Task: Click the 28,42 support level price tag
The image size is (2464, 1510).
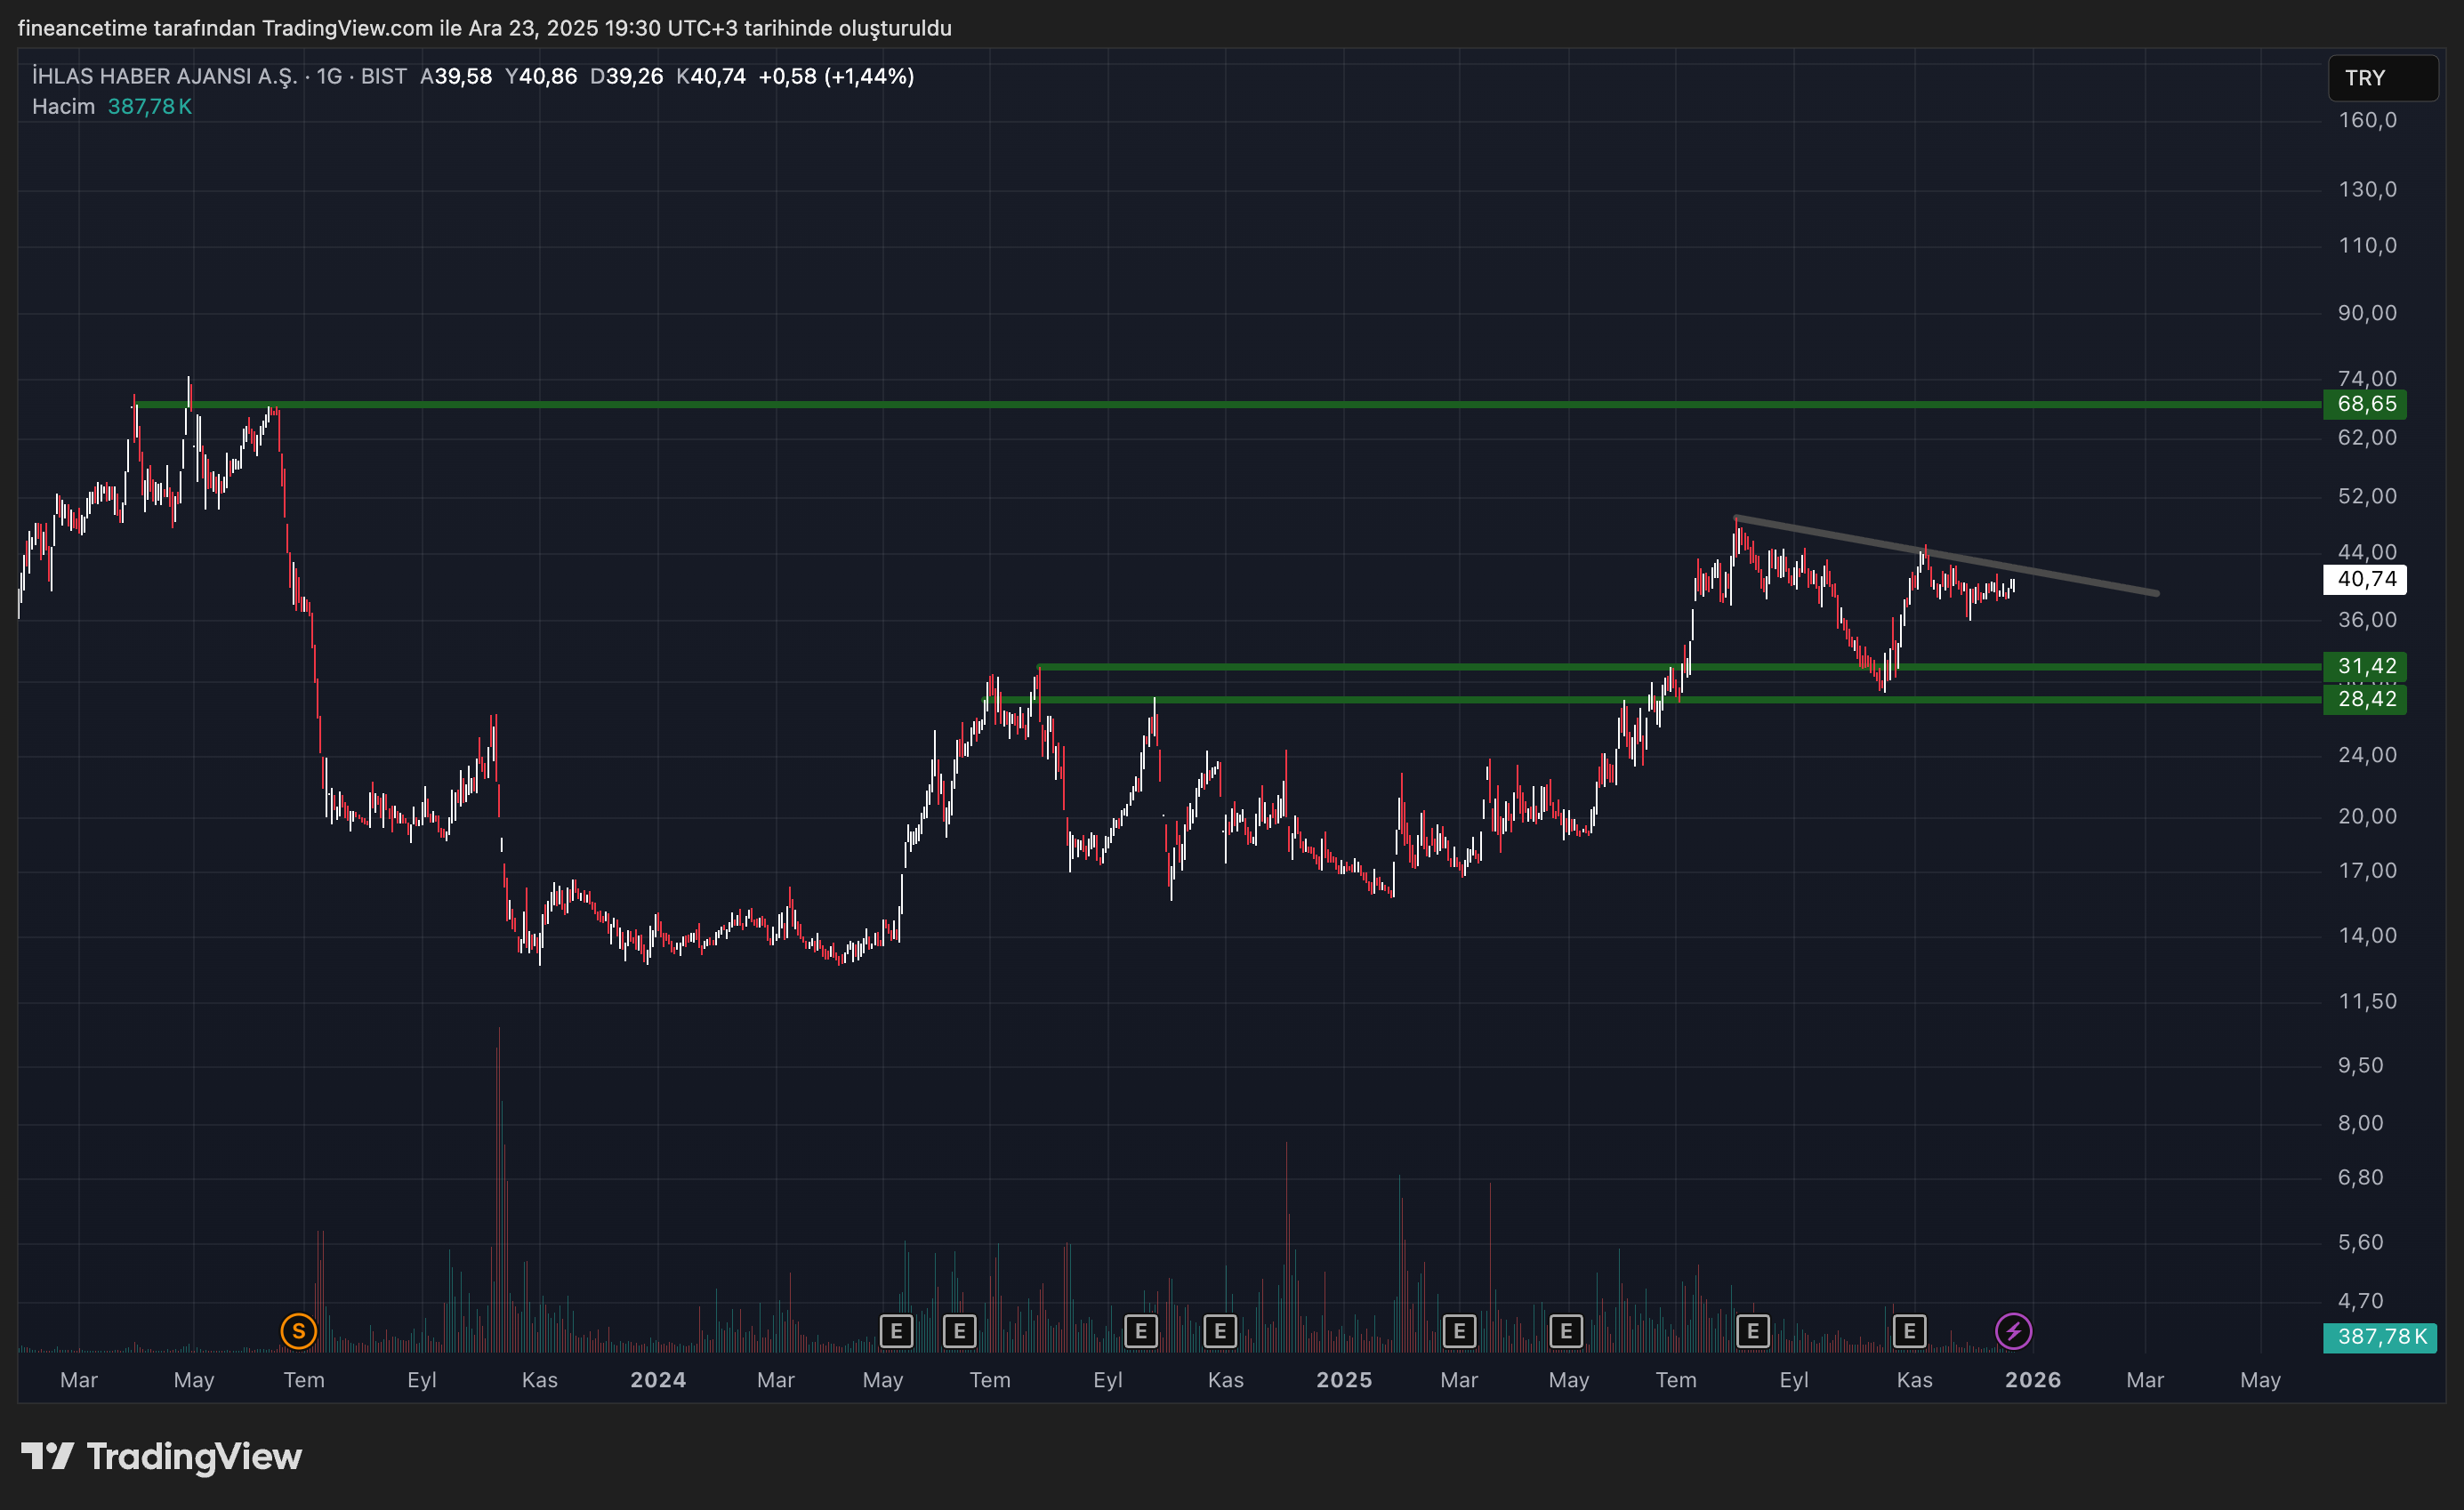Action: coord(2365,699)
